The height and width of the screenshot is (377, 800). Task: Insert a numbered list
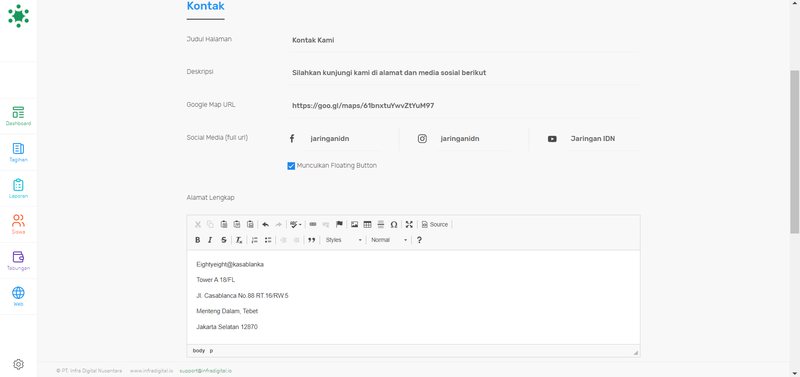tap(254, 240)
